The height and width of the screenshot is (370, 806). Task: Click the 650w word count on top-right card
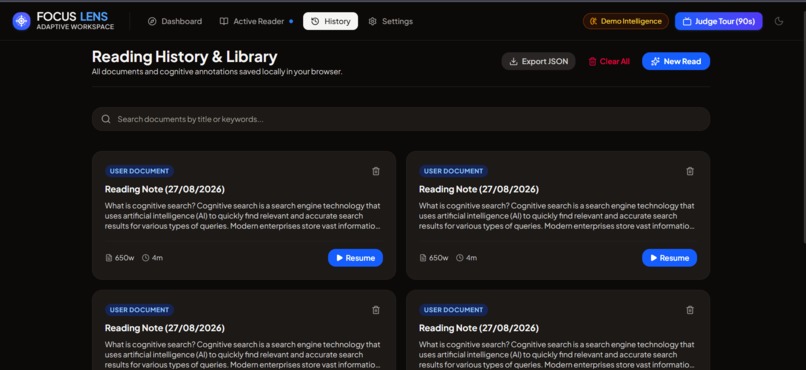pyautogui.click(x=434, y=258)
